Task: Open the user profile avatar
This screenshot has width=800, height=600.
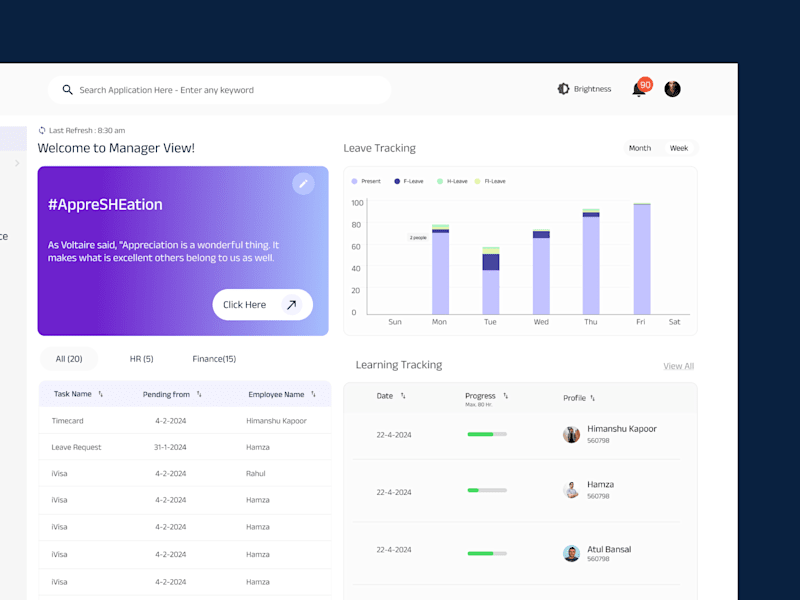Action: tap(672, 89)
